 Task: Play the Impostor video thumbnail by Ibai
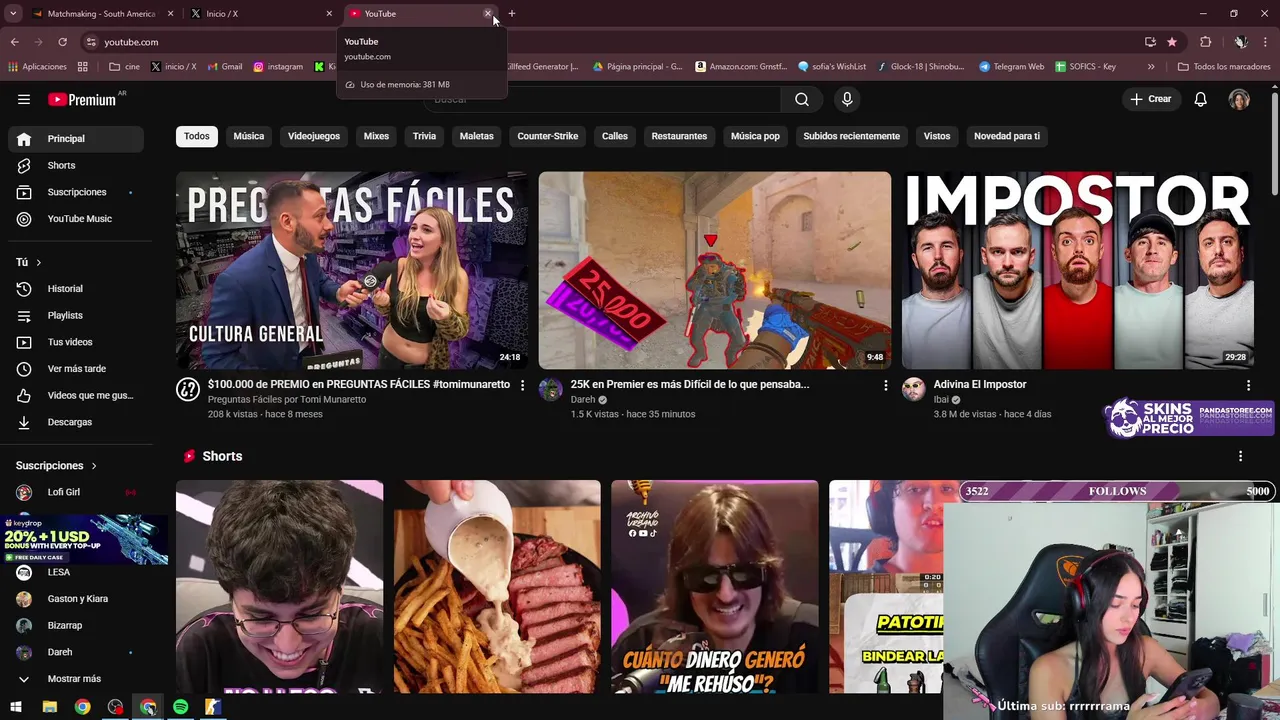(x=1078, y=270)
